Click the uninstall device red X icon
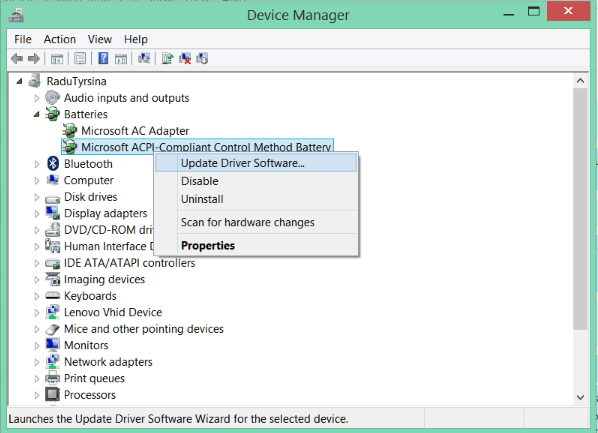598x433 pixels. click(x=185, y=58)
